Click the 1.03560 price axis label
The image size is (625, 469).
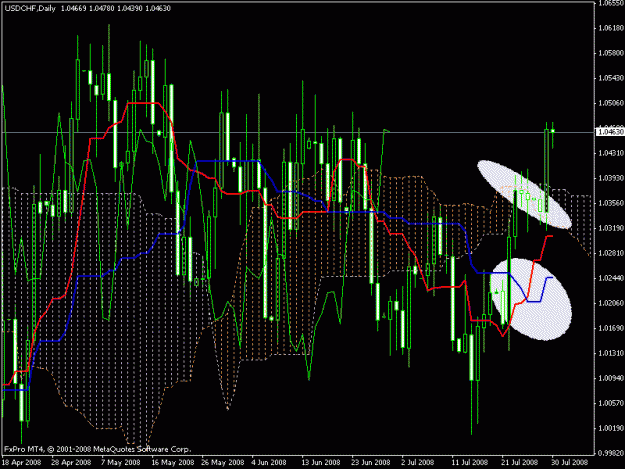pyautogui.click(x=611, y=203)
